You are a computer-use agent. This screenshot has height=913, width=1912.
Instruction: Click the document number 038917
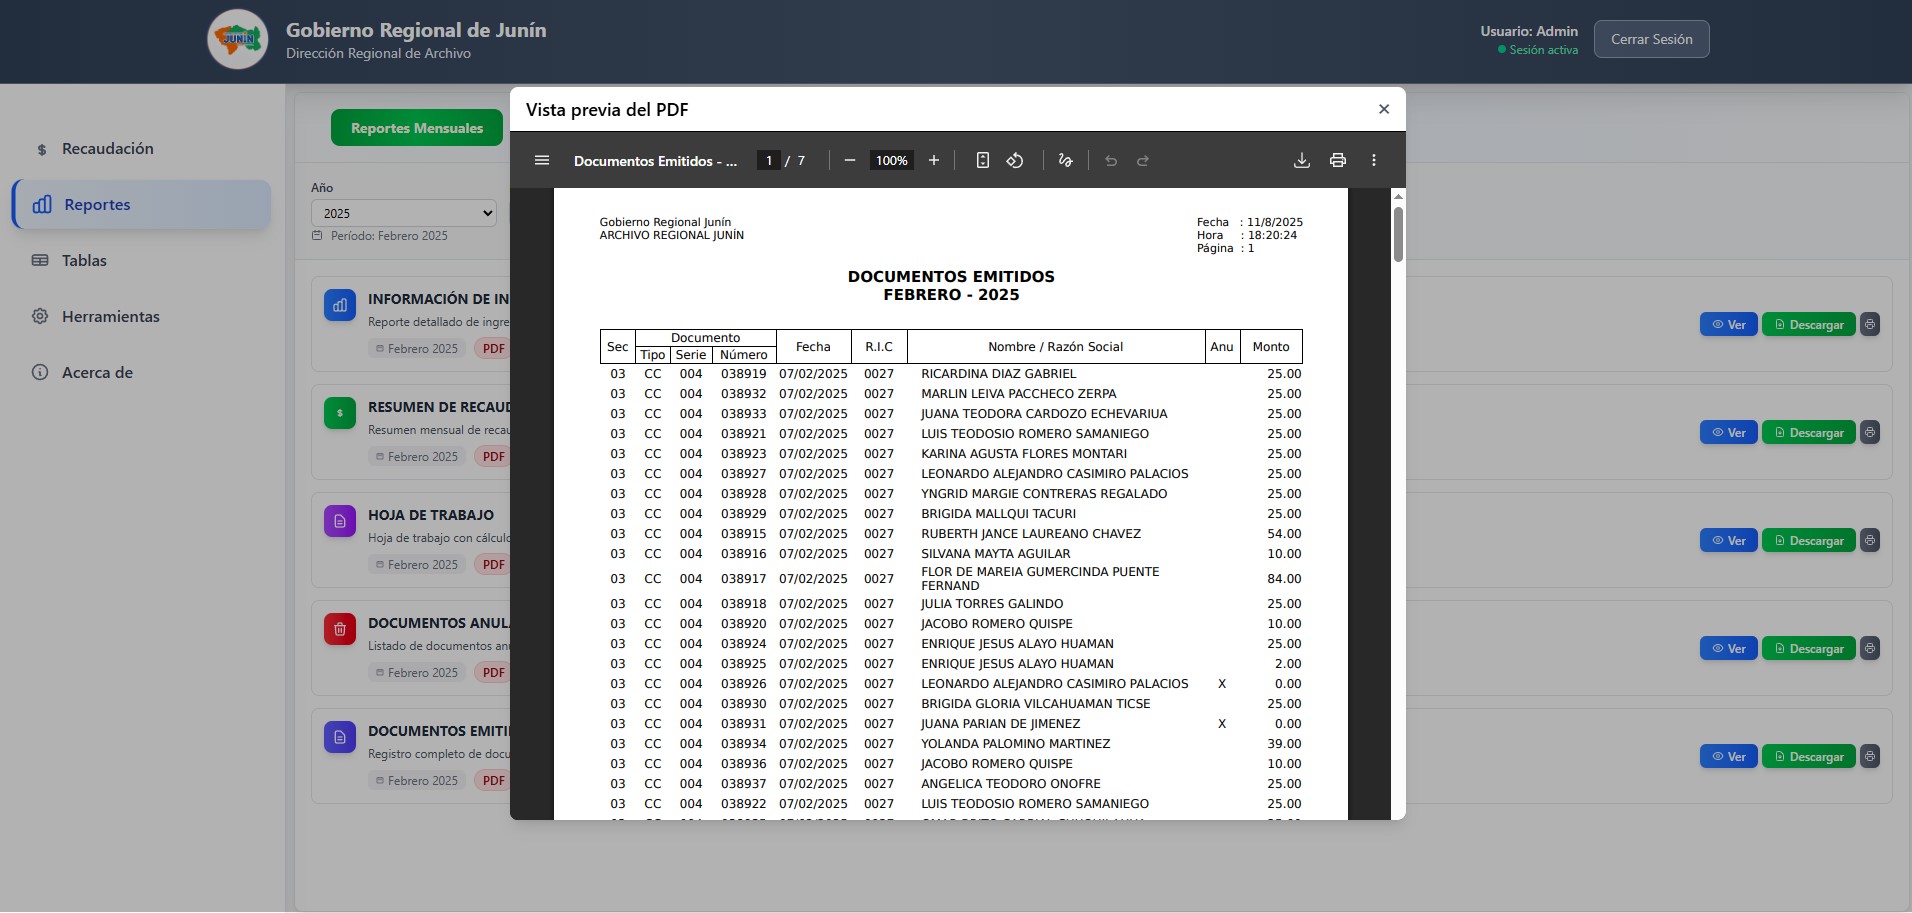coord(743,579)
